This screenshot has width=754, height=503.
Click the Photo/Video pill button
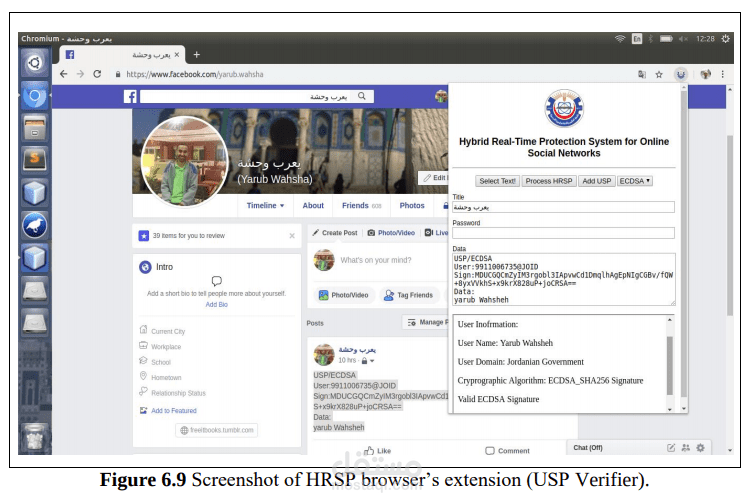click(344, 295)
